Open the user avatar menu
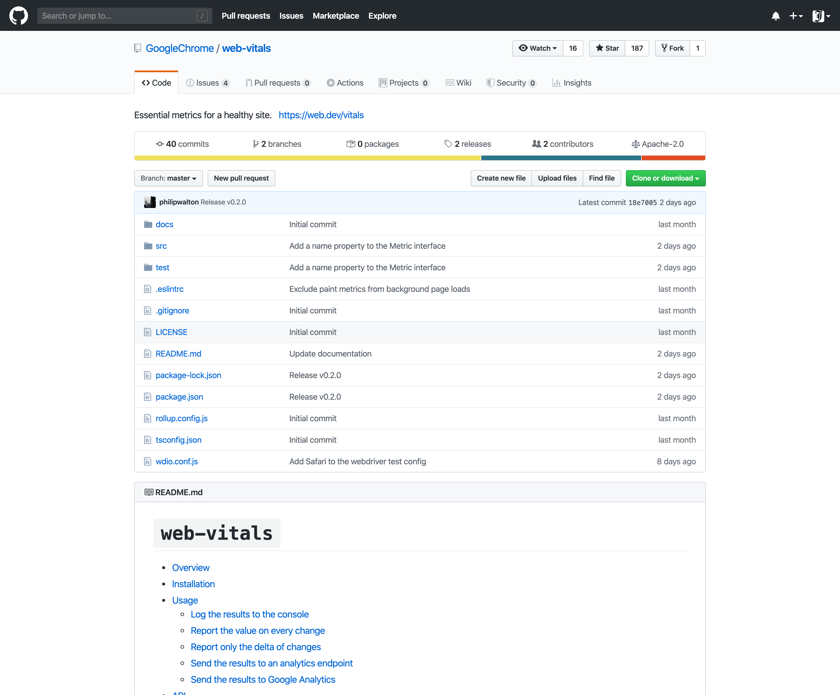The width and height of the screenshot is (840, 695). coord(821,16)
